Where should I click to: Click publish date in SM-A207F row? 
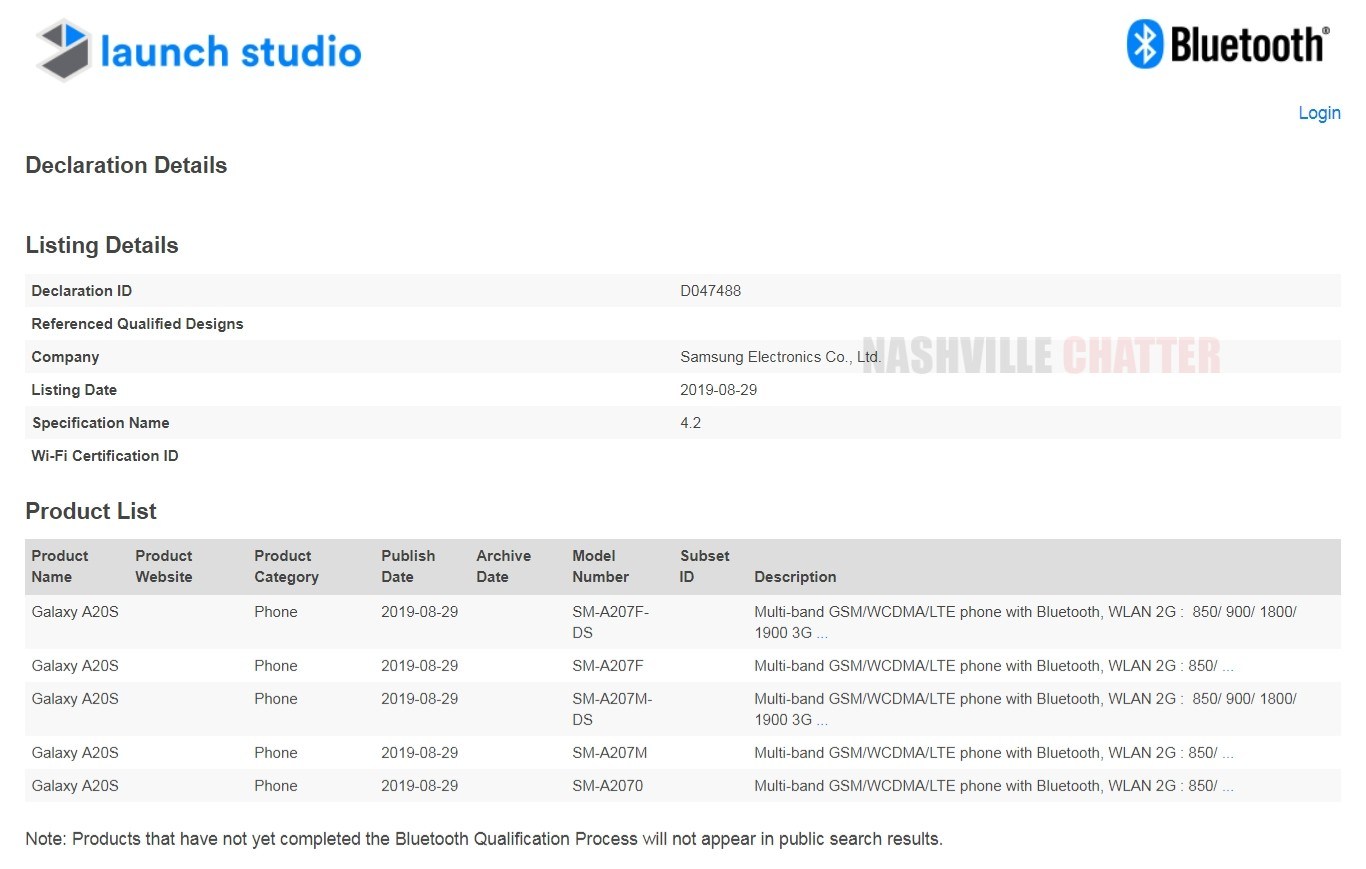pyautogui.click(x=419, y=666)
